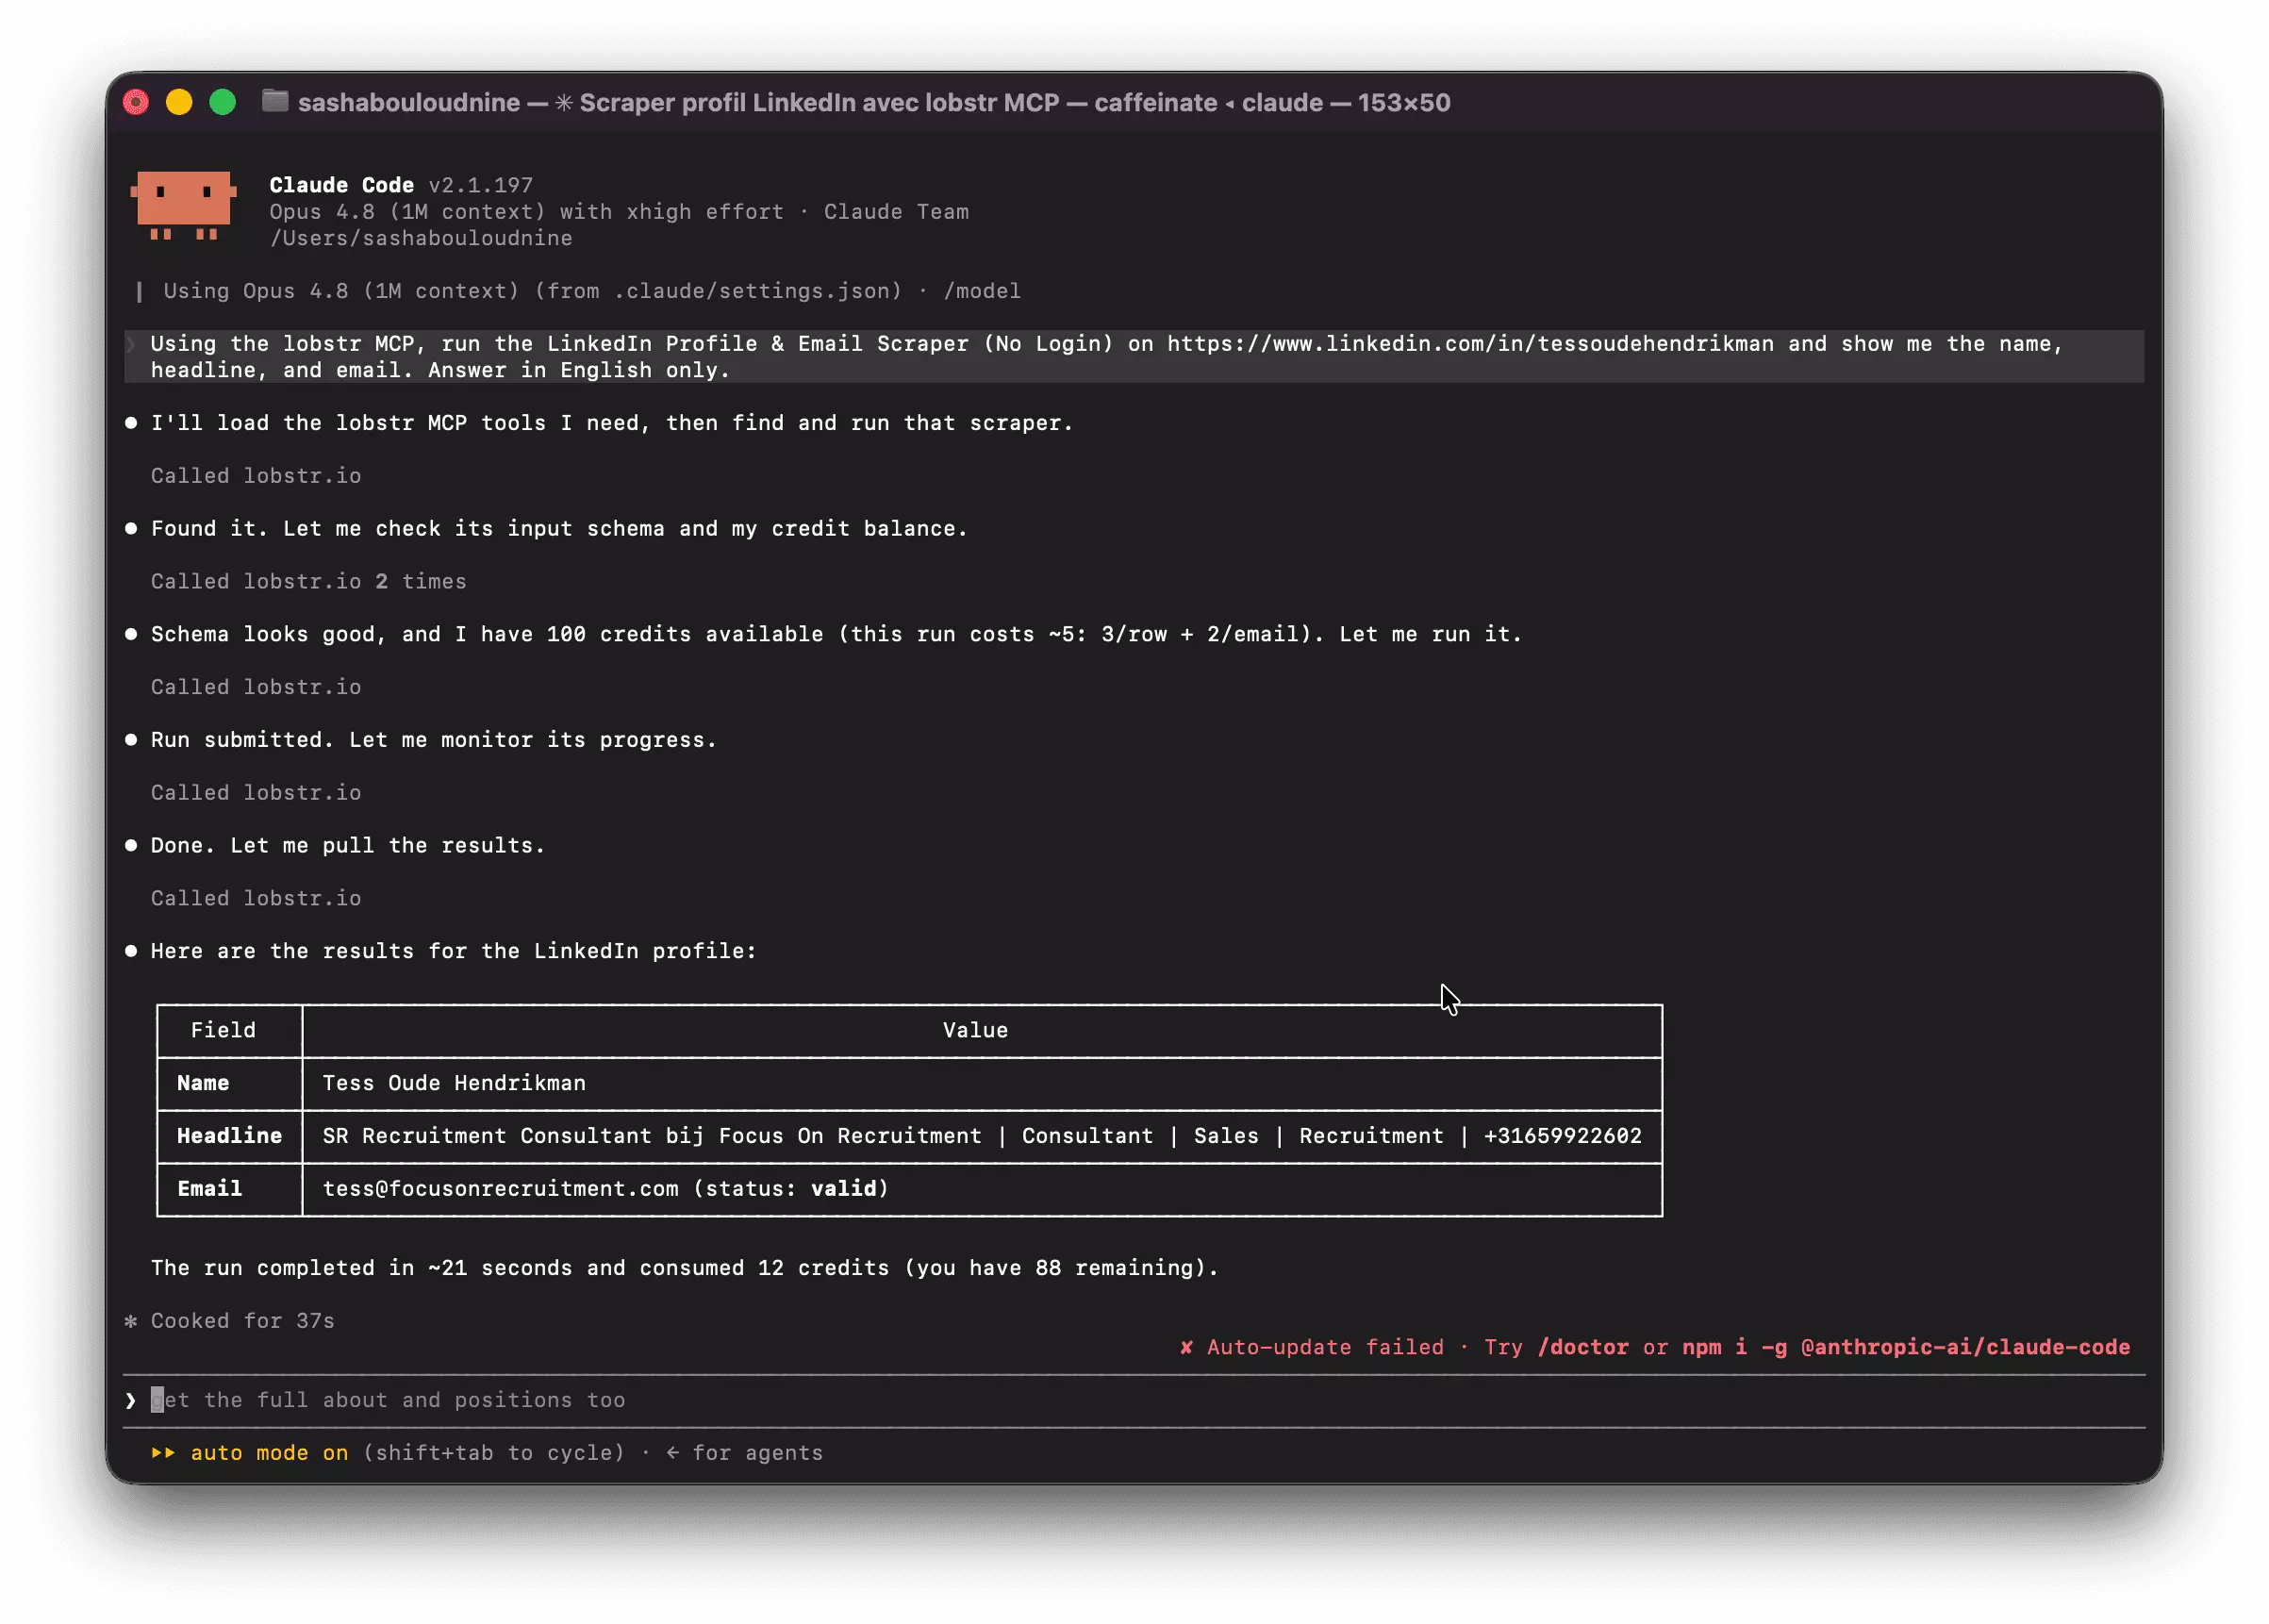Screen dimensions: 2269x1624
Task: Click the Headline row label
Action: point(229,1136)
